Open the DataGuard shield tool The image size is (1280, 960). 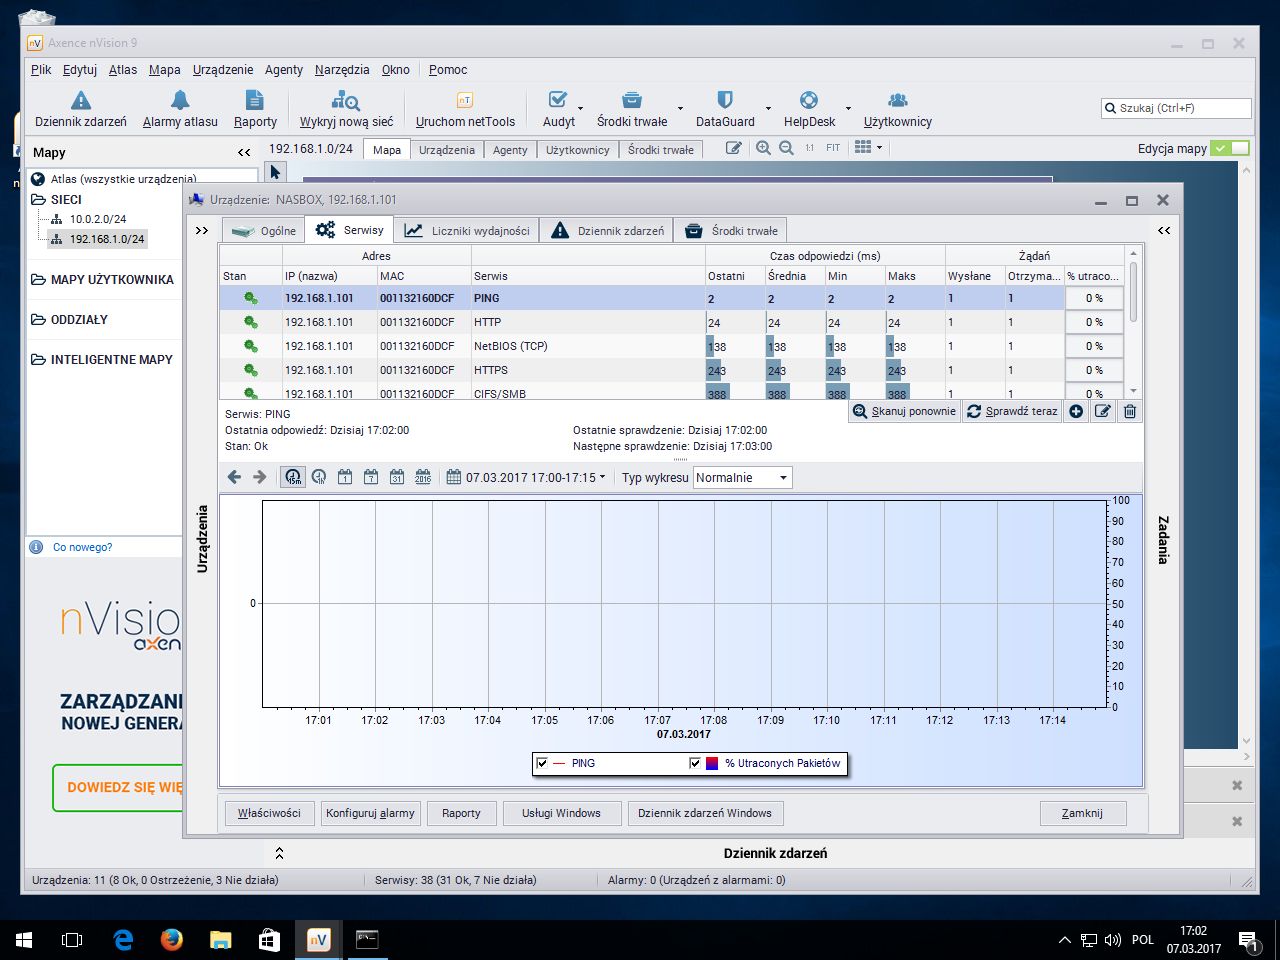725,109
